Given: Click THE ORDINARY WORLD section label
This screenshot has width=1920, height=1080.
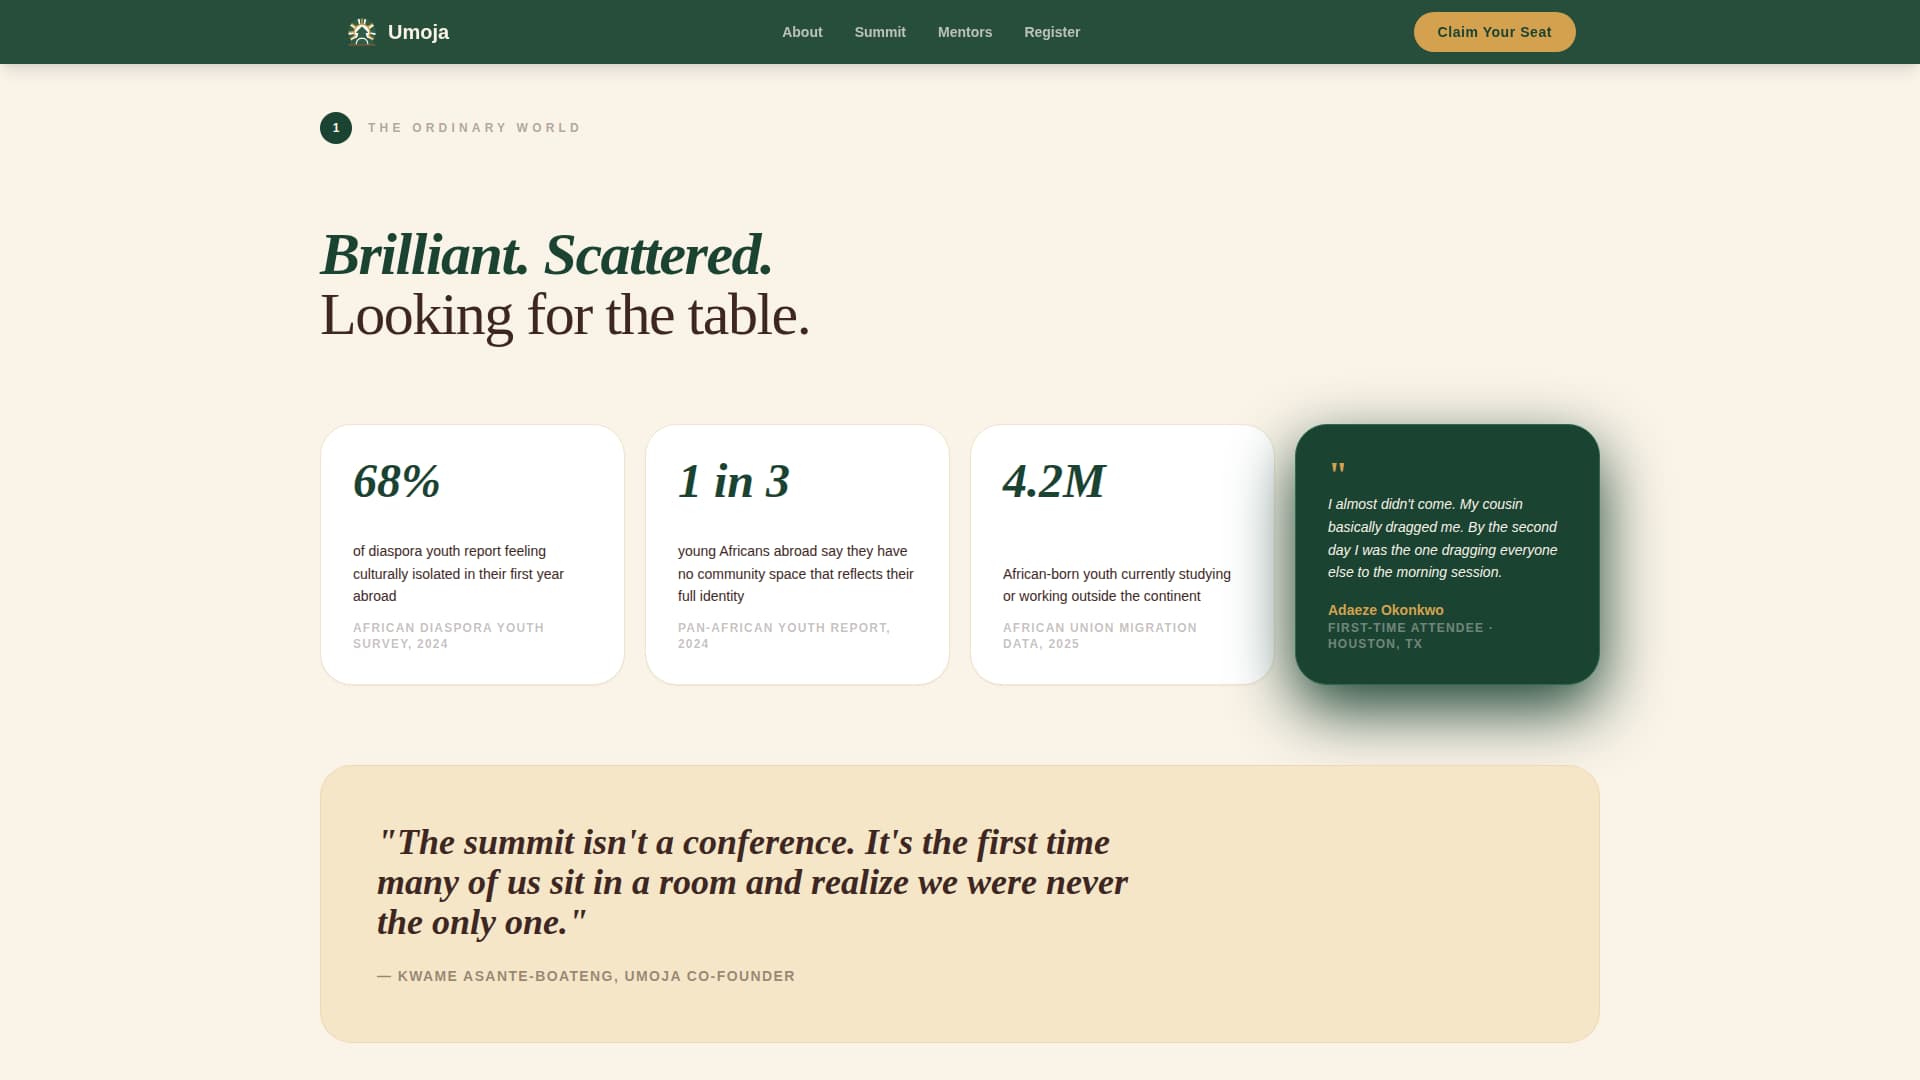Looking at the screenshot, I should click(x=474, y=128).
